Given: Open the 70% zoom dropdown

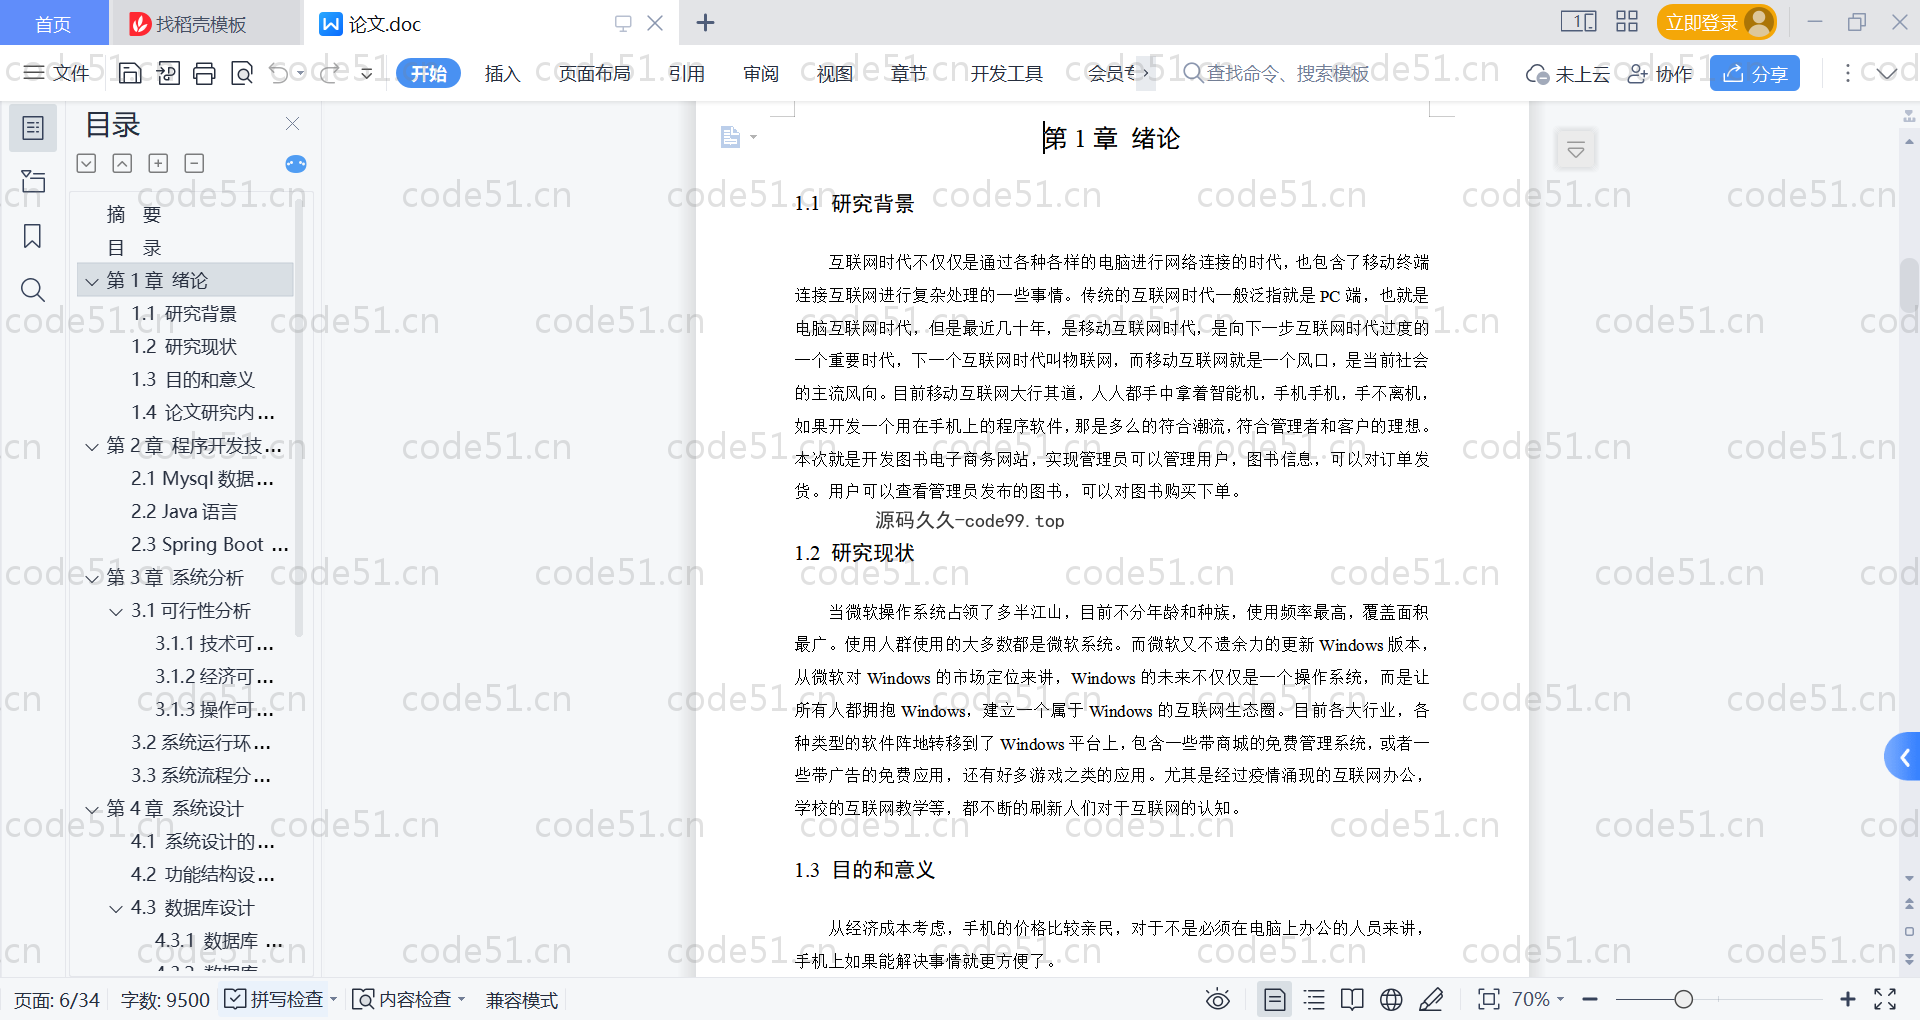Looking at the screenshot, I should (x=1538, y=999).
